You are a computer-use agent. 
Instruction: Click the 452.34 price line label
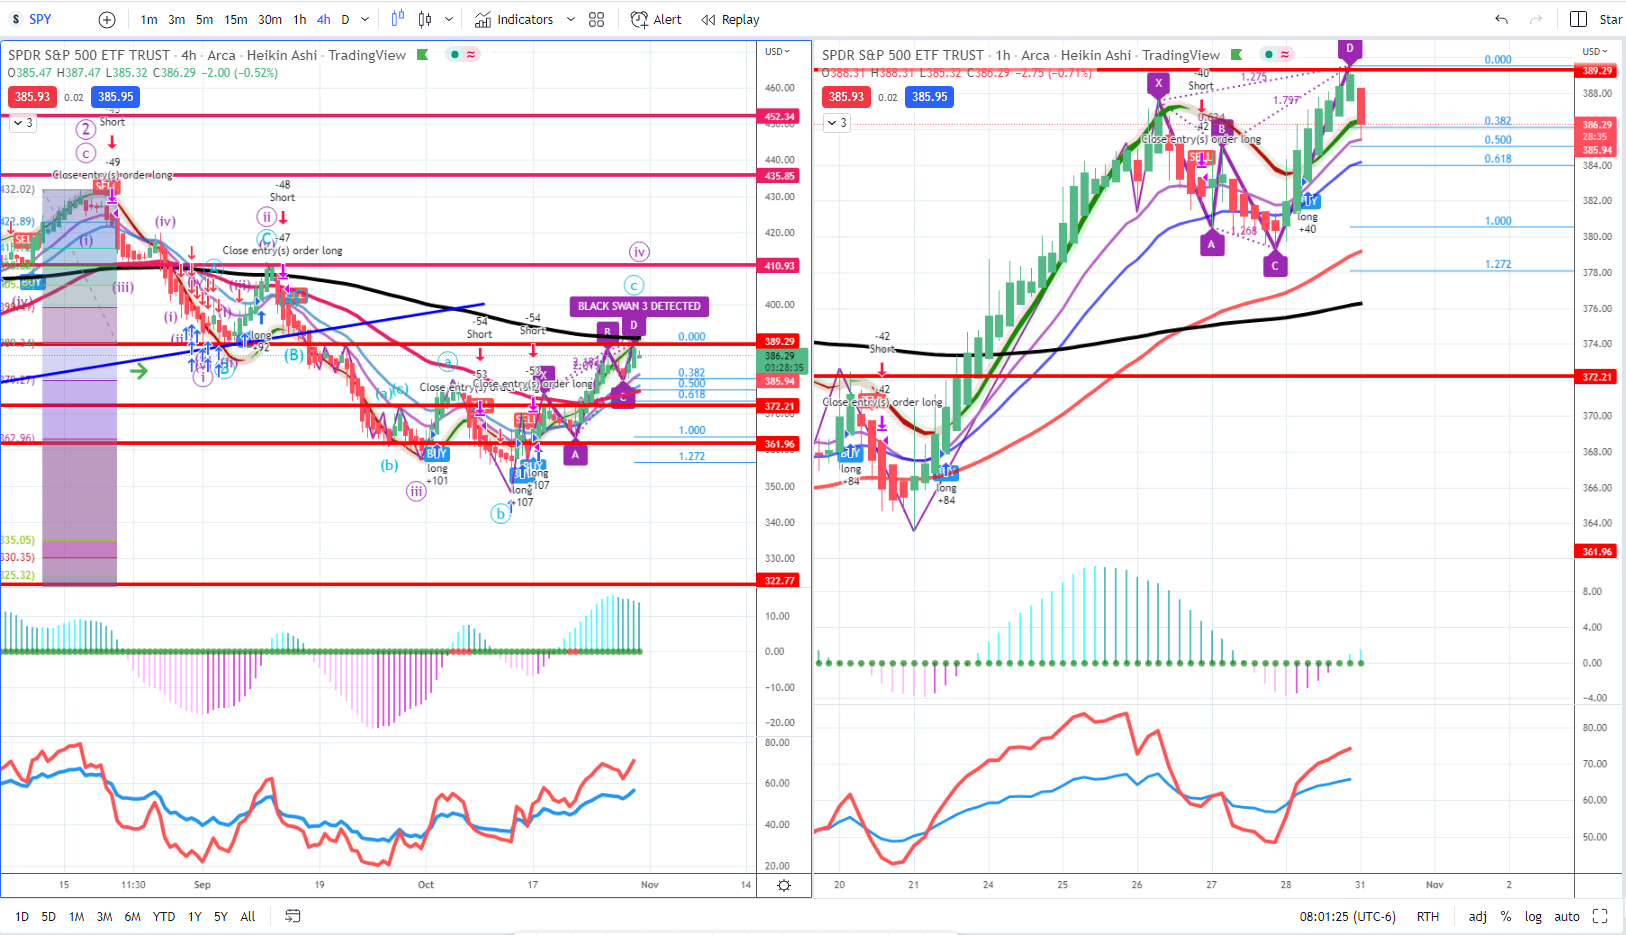coord(780,117)
